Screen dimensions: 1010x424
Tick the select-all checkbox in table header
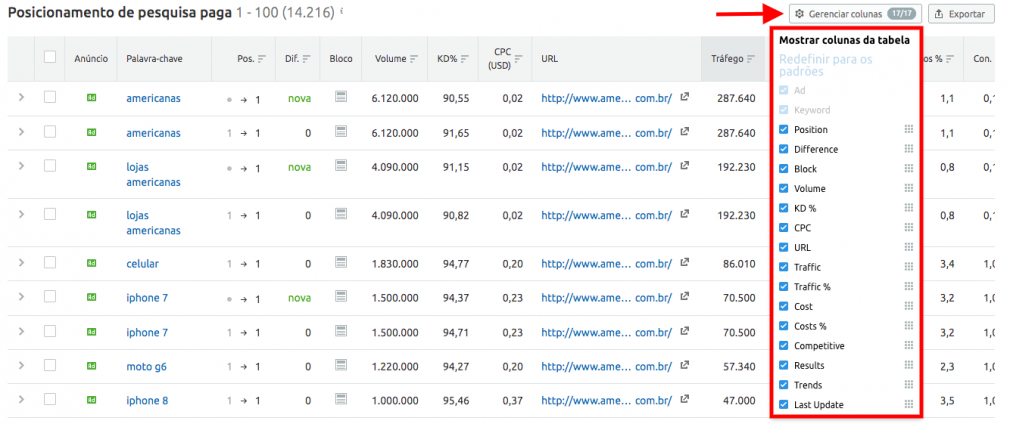[50, 57]
